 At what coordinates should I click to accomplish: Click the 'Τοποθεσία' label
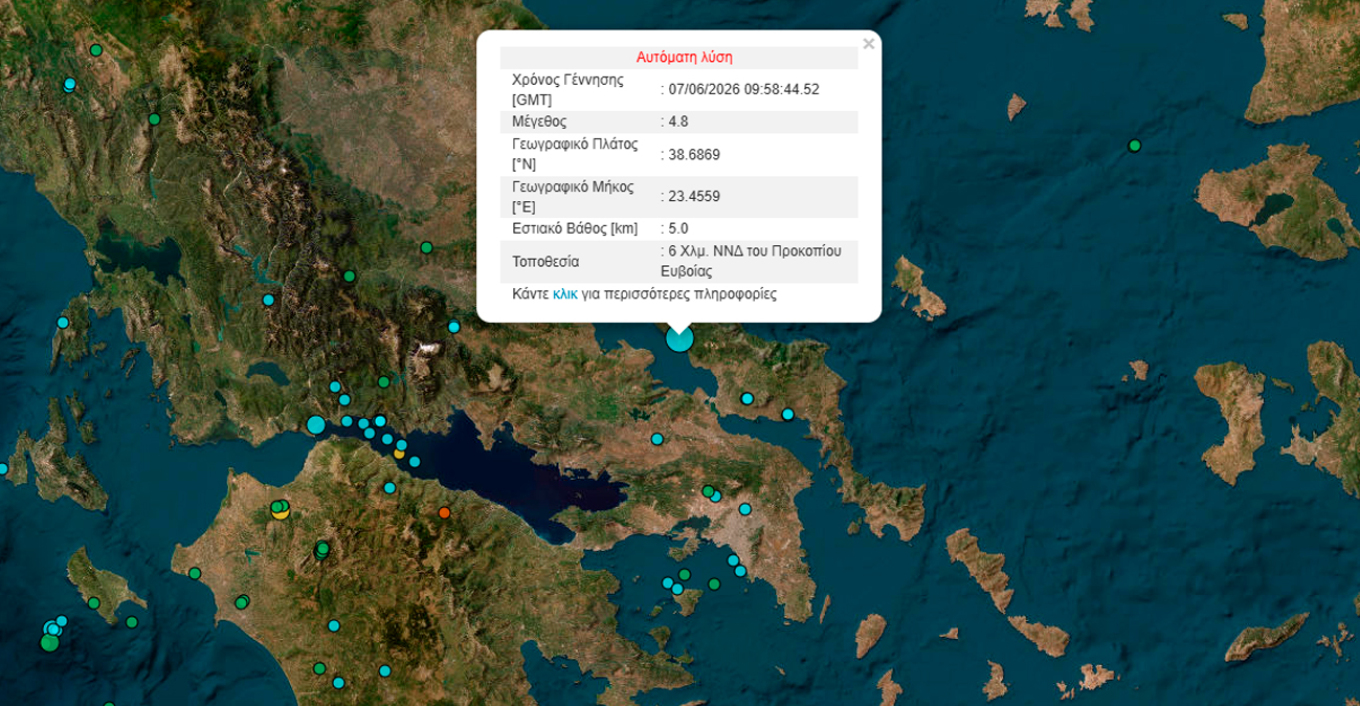click(x=545, y=262)
